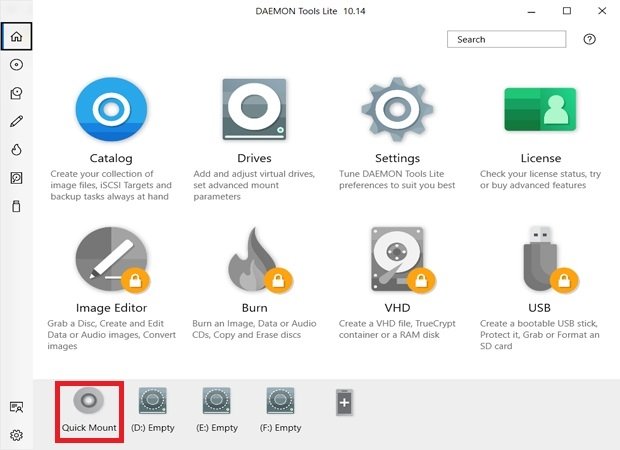Open the locked USB stick tile
Viewport: 620px width, 450px height.
[x=549, y=259]
